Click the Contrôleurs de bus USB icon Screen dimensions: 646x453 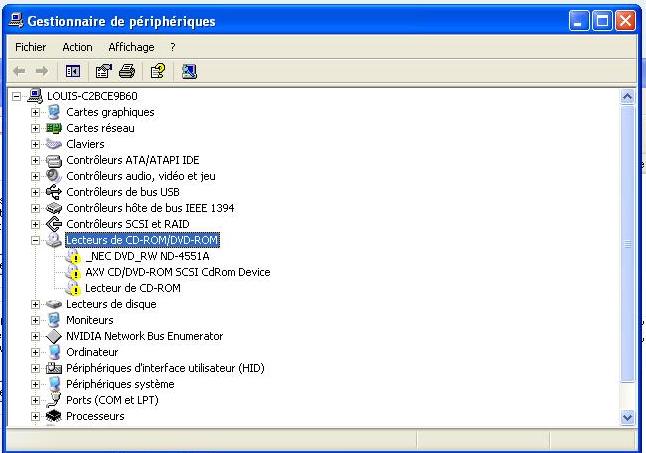coord(54,192)
